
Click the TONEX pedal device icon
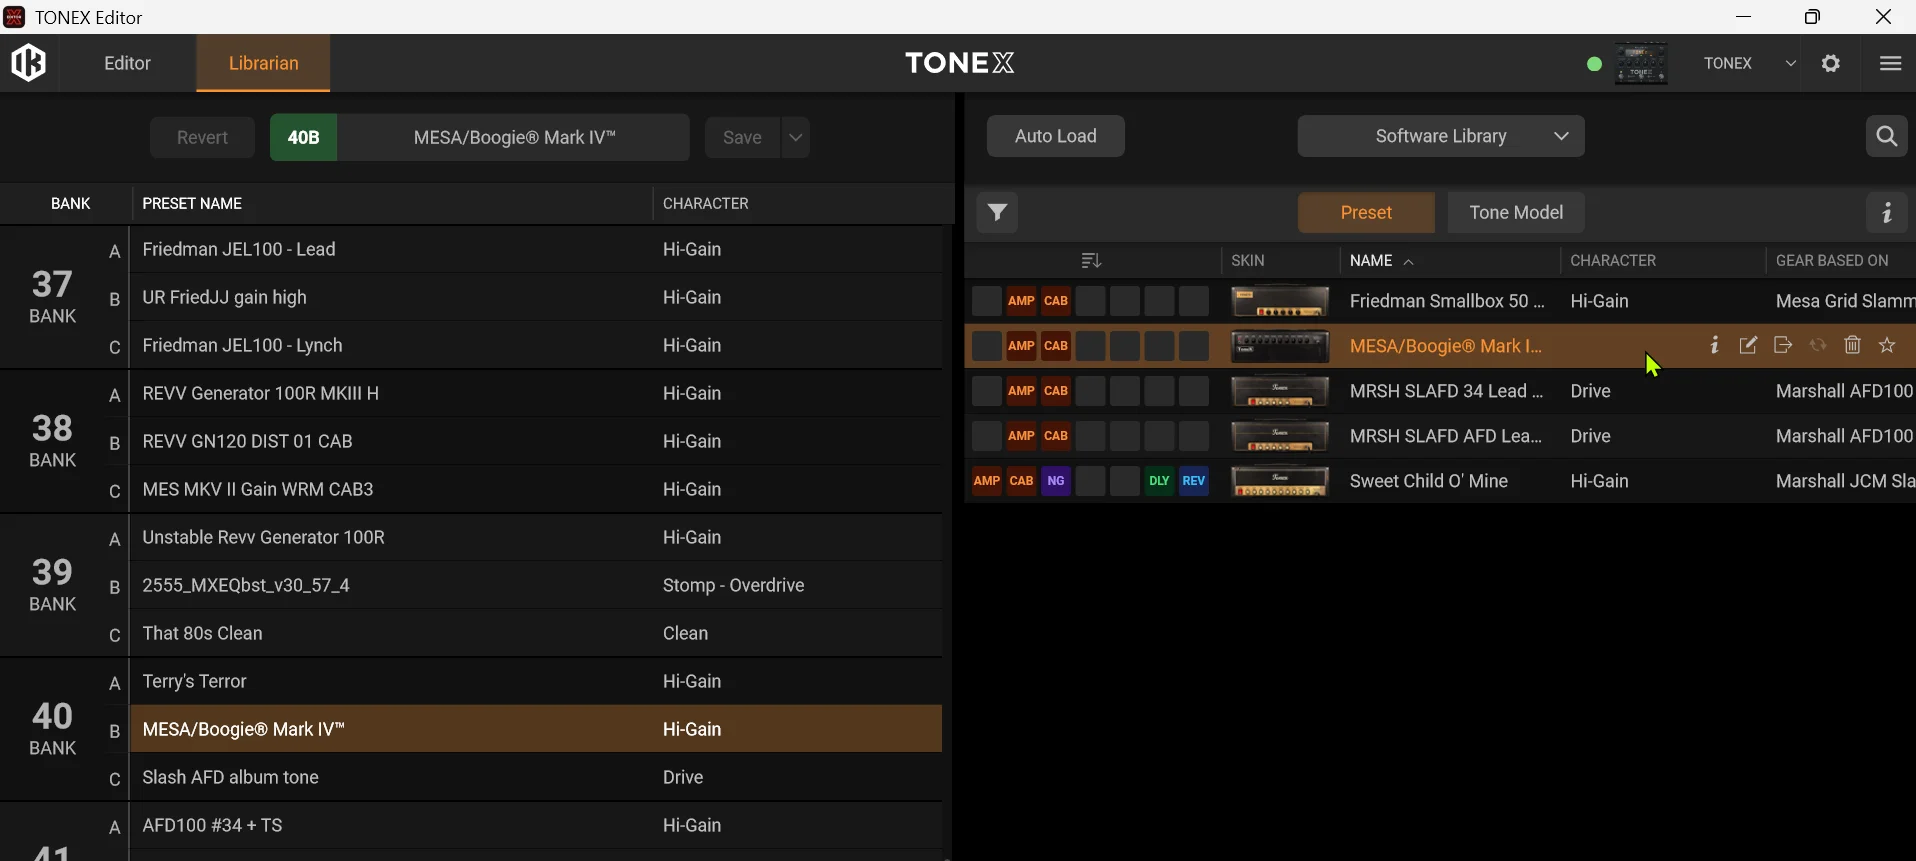[x=1642, y=64]
